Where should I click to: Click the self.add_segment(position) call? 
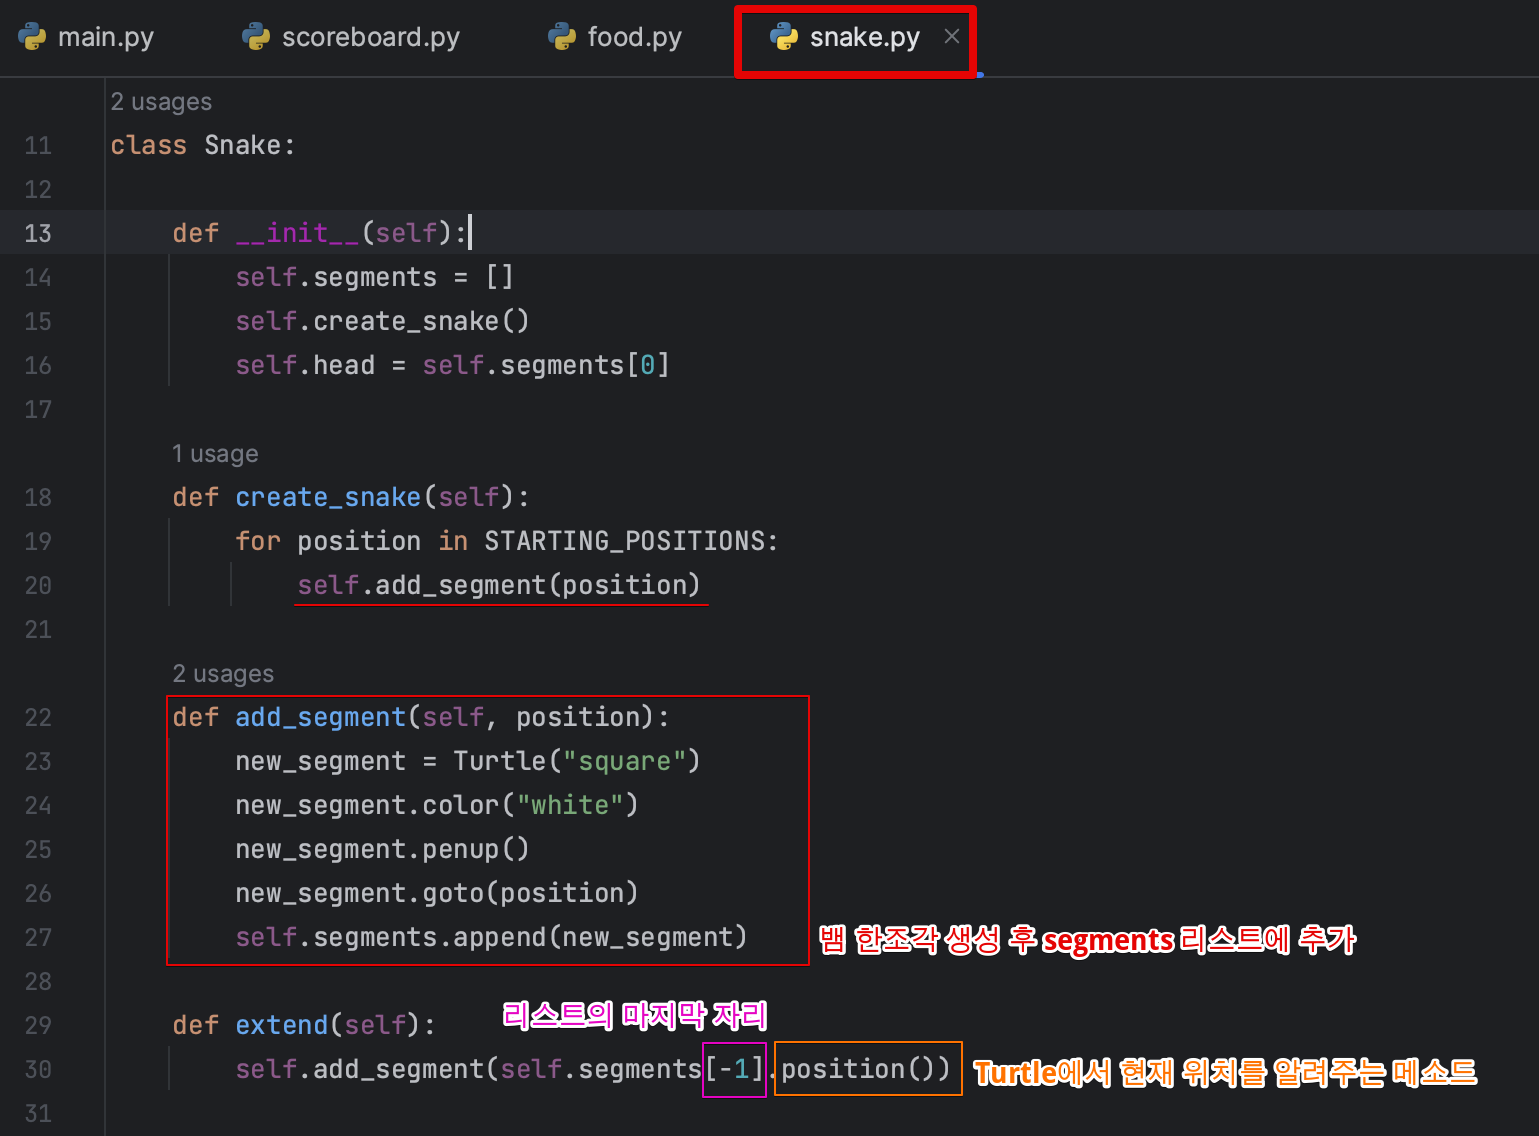[499, 585]
